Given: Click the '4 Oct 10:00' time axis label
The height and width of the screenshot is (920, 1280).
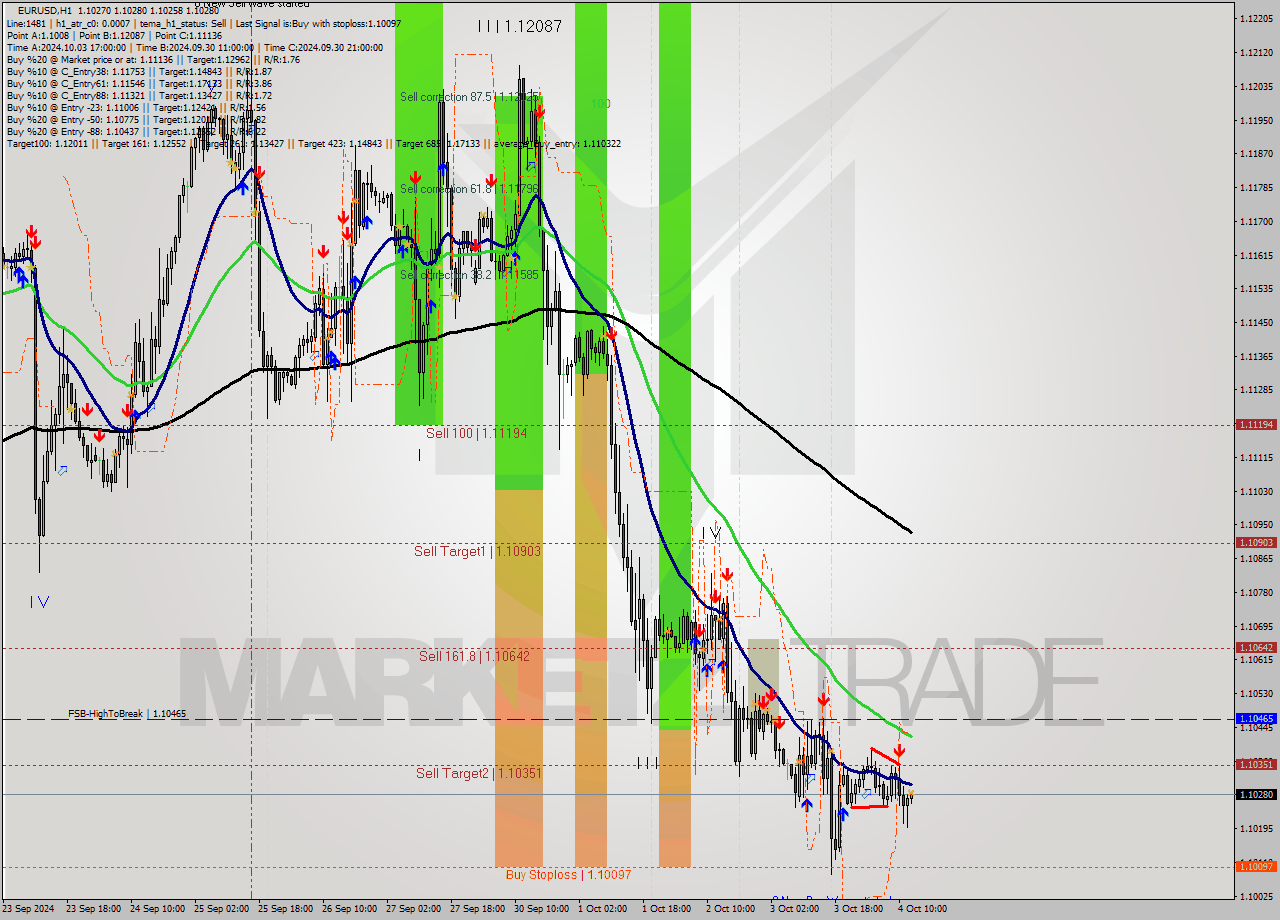Looking at the screenshot, I should point(921,909).
